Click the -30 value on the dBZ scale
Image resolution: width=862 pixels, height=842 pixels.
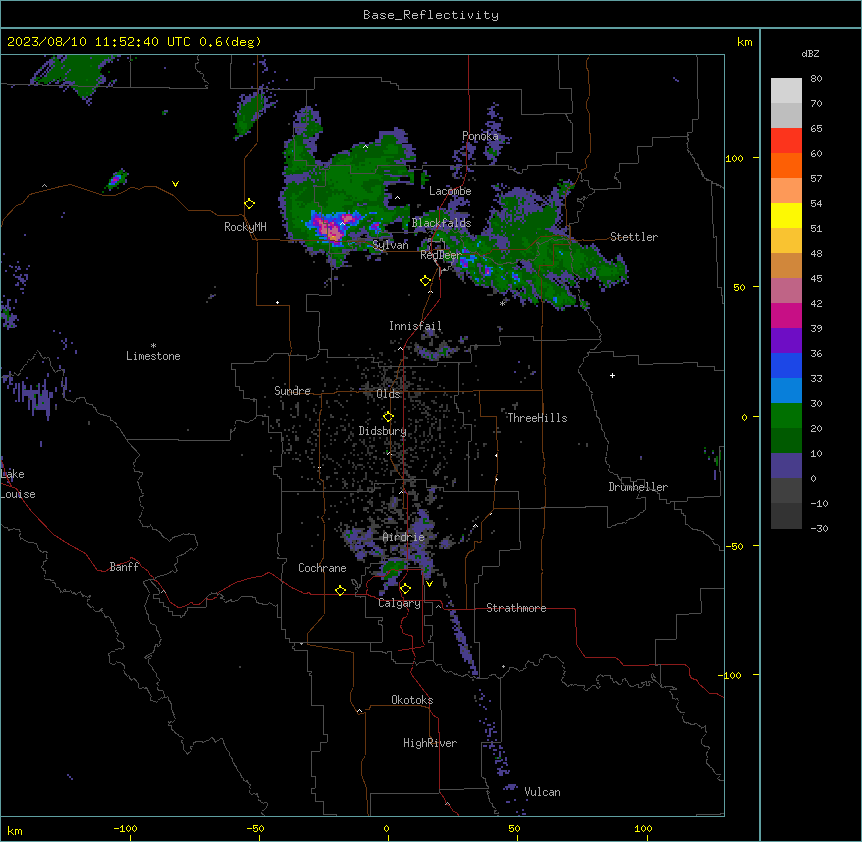[819, 528]
